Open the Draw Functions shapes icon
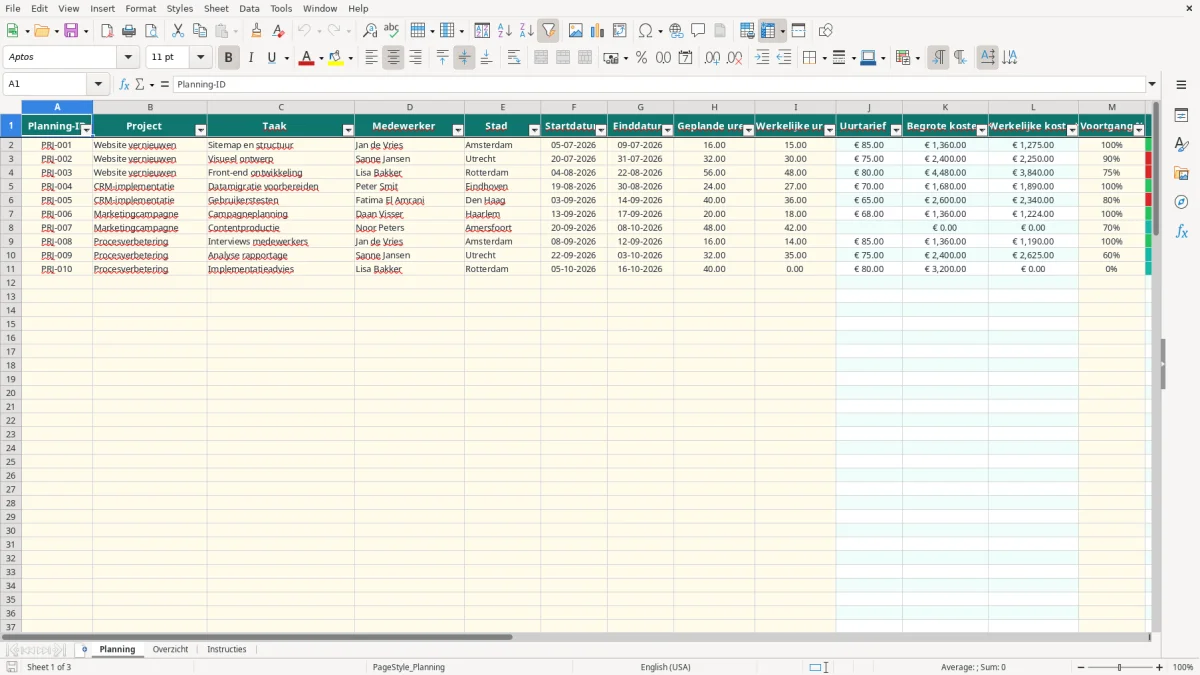1200x675 pixels. pos(825,31)
